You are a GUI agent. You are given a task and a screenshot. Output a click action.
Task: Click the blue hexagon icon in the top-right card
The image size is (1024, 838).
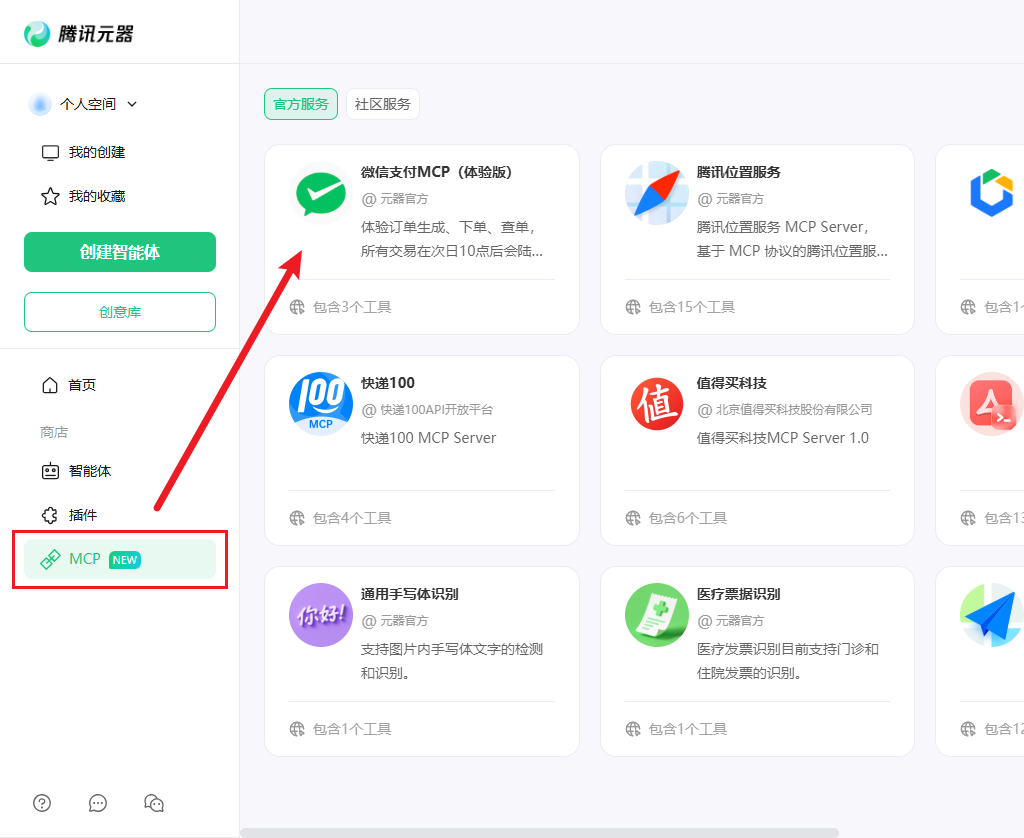991,193
